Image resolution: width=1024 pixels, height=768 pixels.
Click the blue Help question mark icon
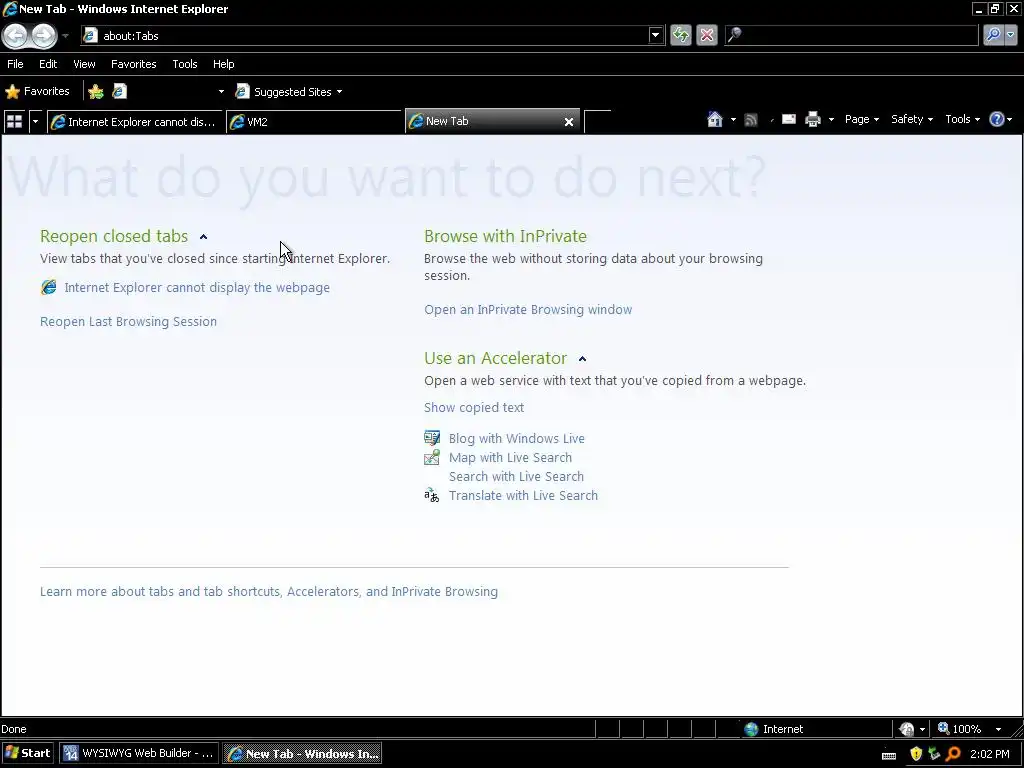click(x=997, y=119)
